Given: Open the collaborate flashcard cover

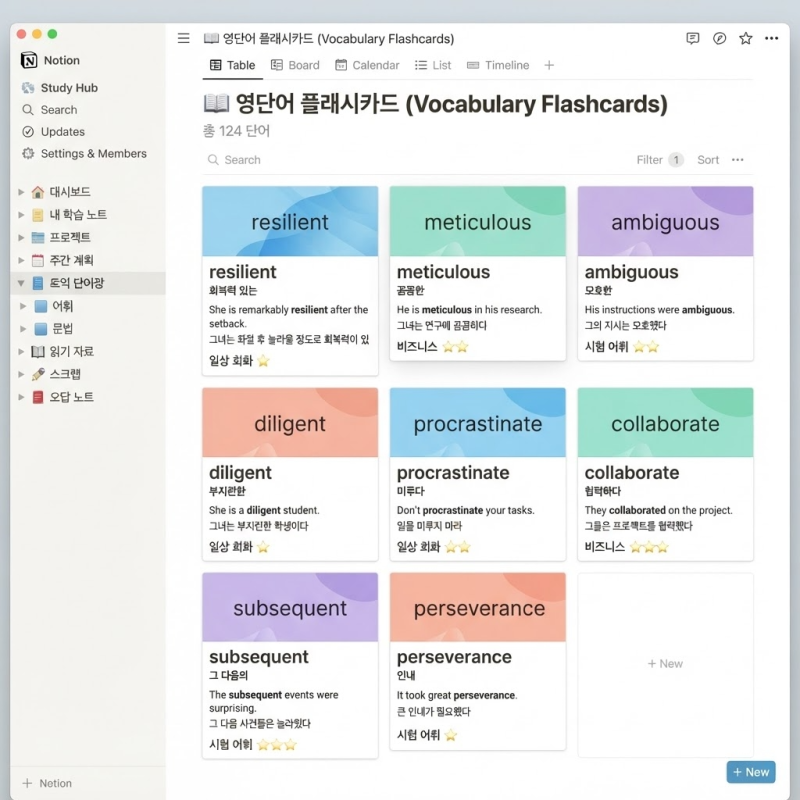Looking at the screenshot, I should click(665, 422).
